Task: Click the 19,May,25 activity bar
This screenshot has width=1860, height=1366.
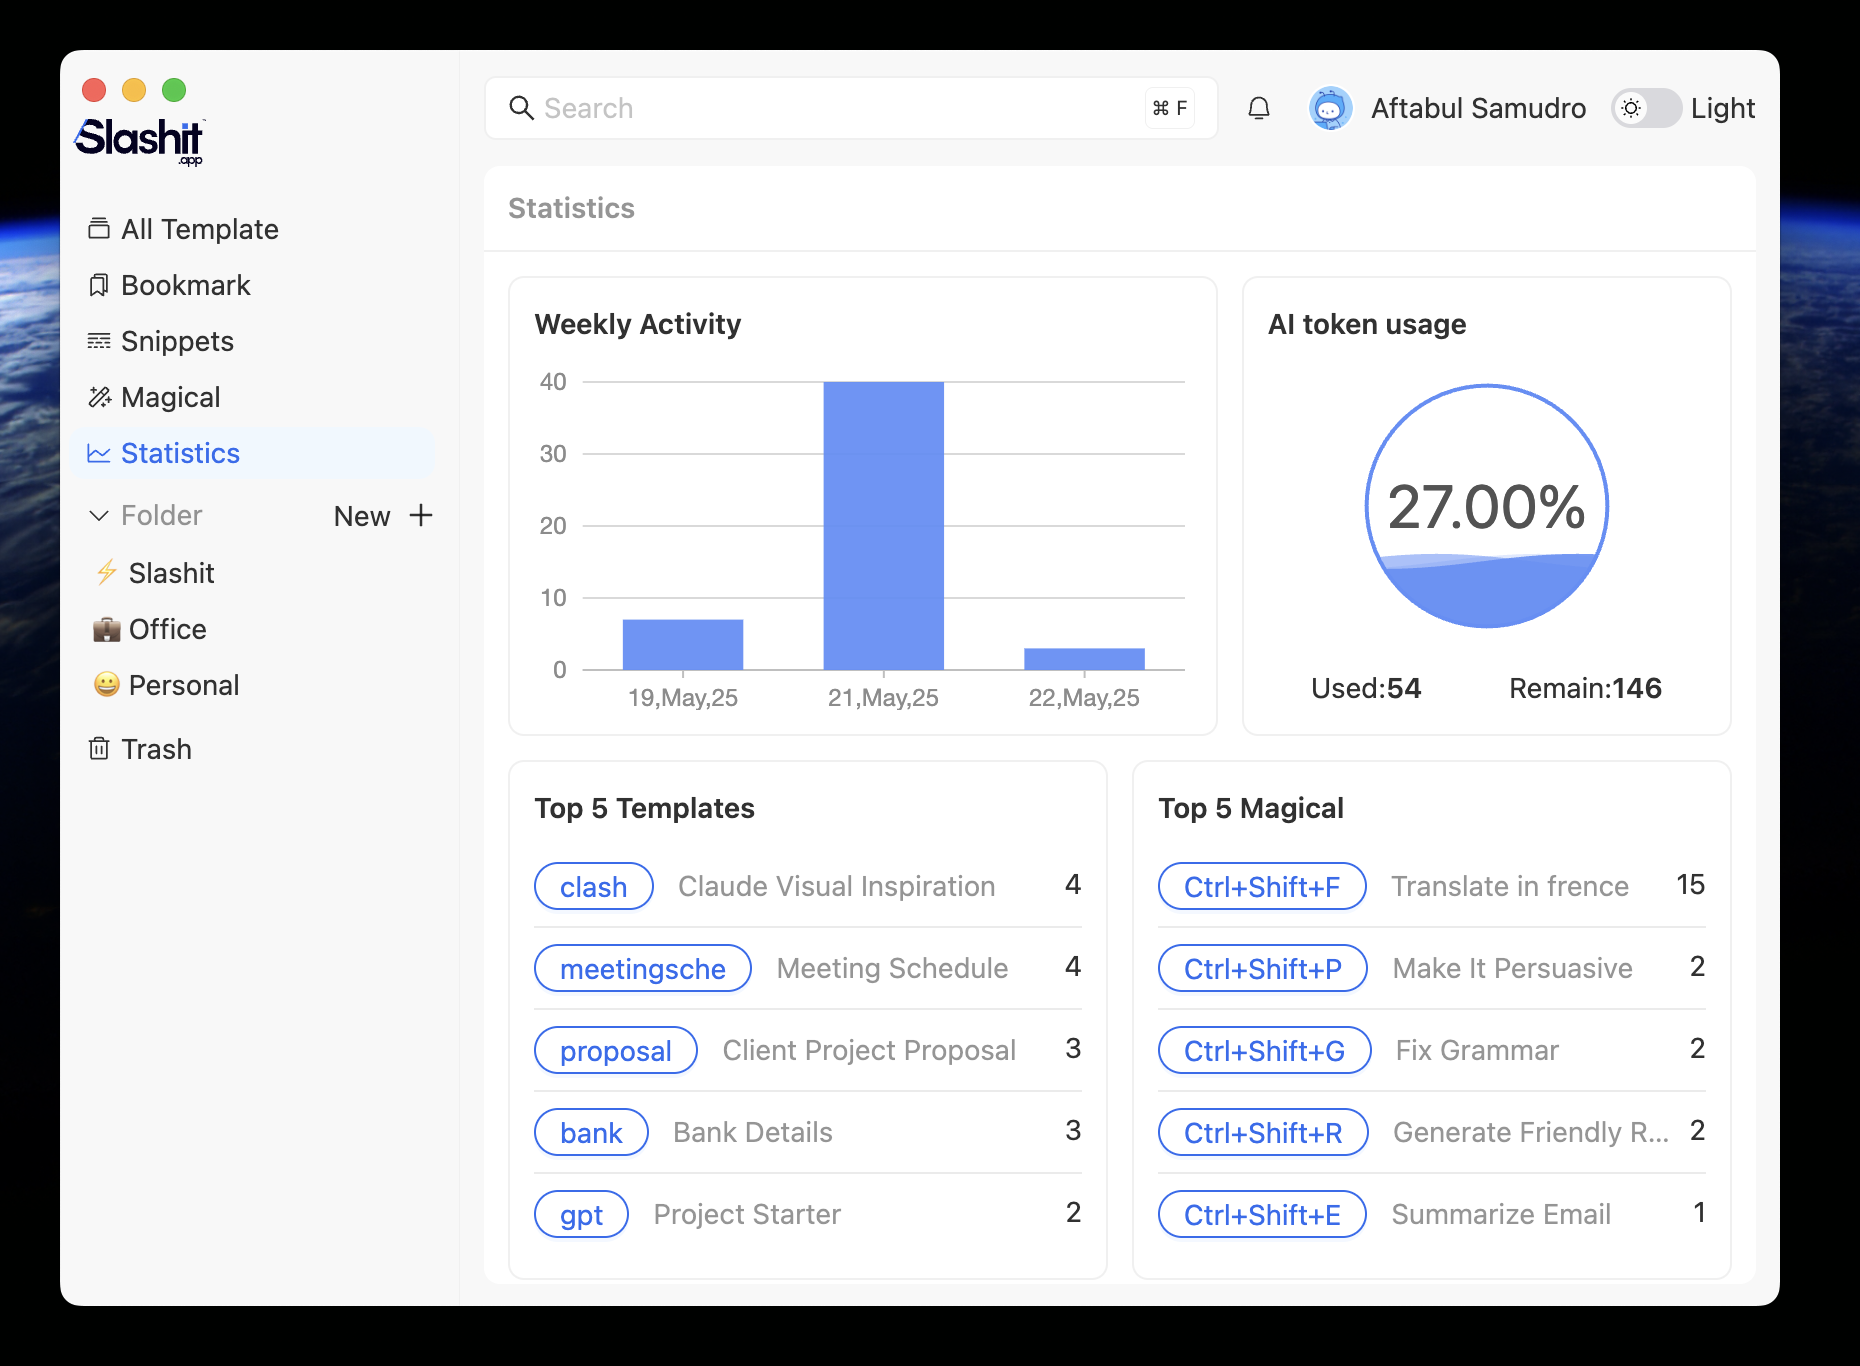Action: click(683, 644)
